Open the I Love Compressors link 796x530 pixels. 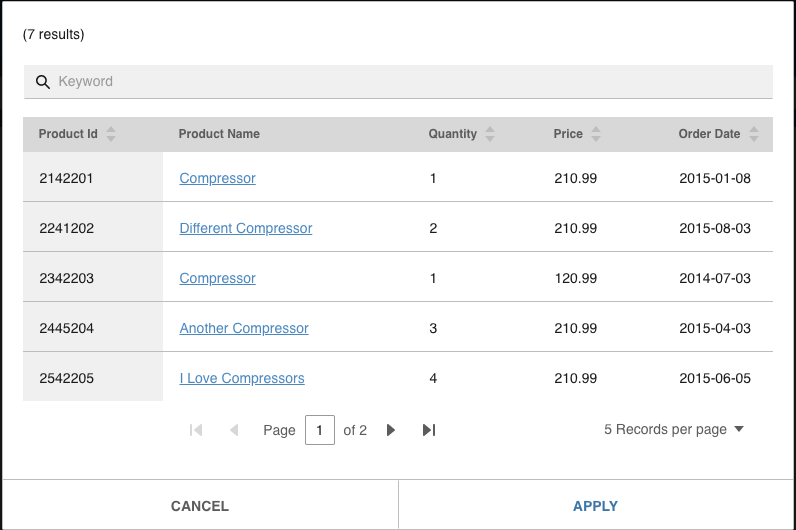242,378
